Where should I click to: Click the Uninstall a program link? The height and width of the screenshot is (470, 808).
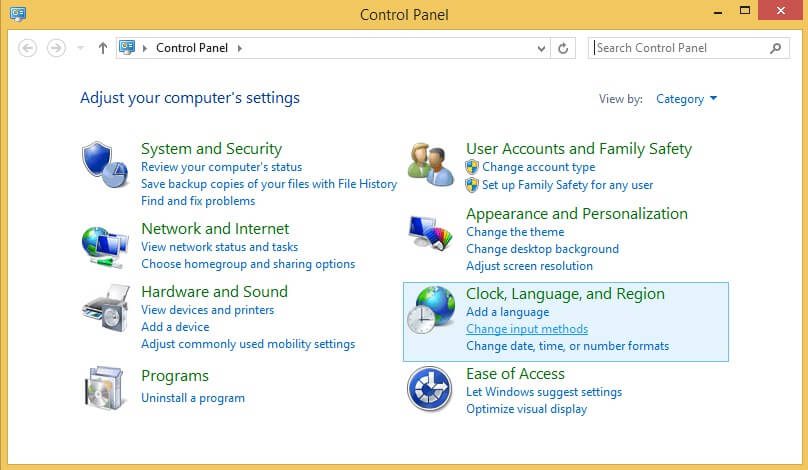tap(193, 398)
